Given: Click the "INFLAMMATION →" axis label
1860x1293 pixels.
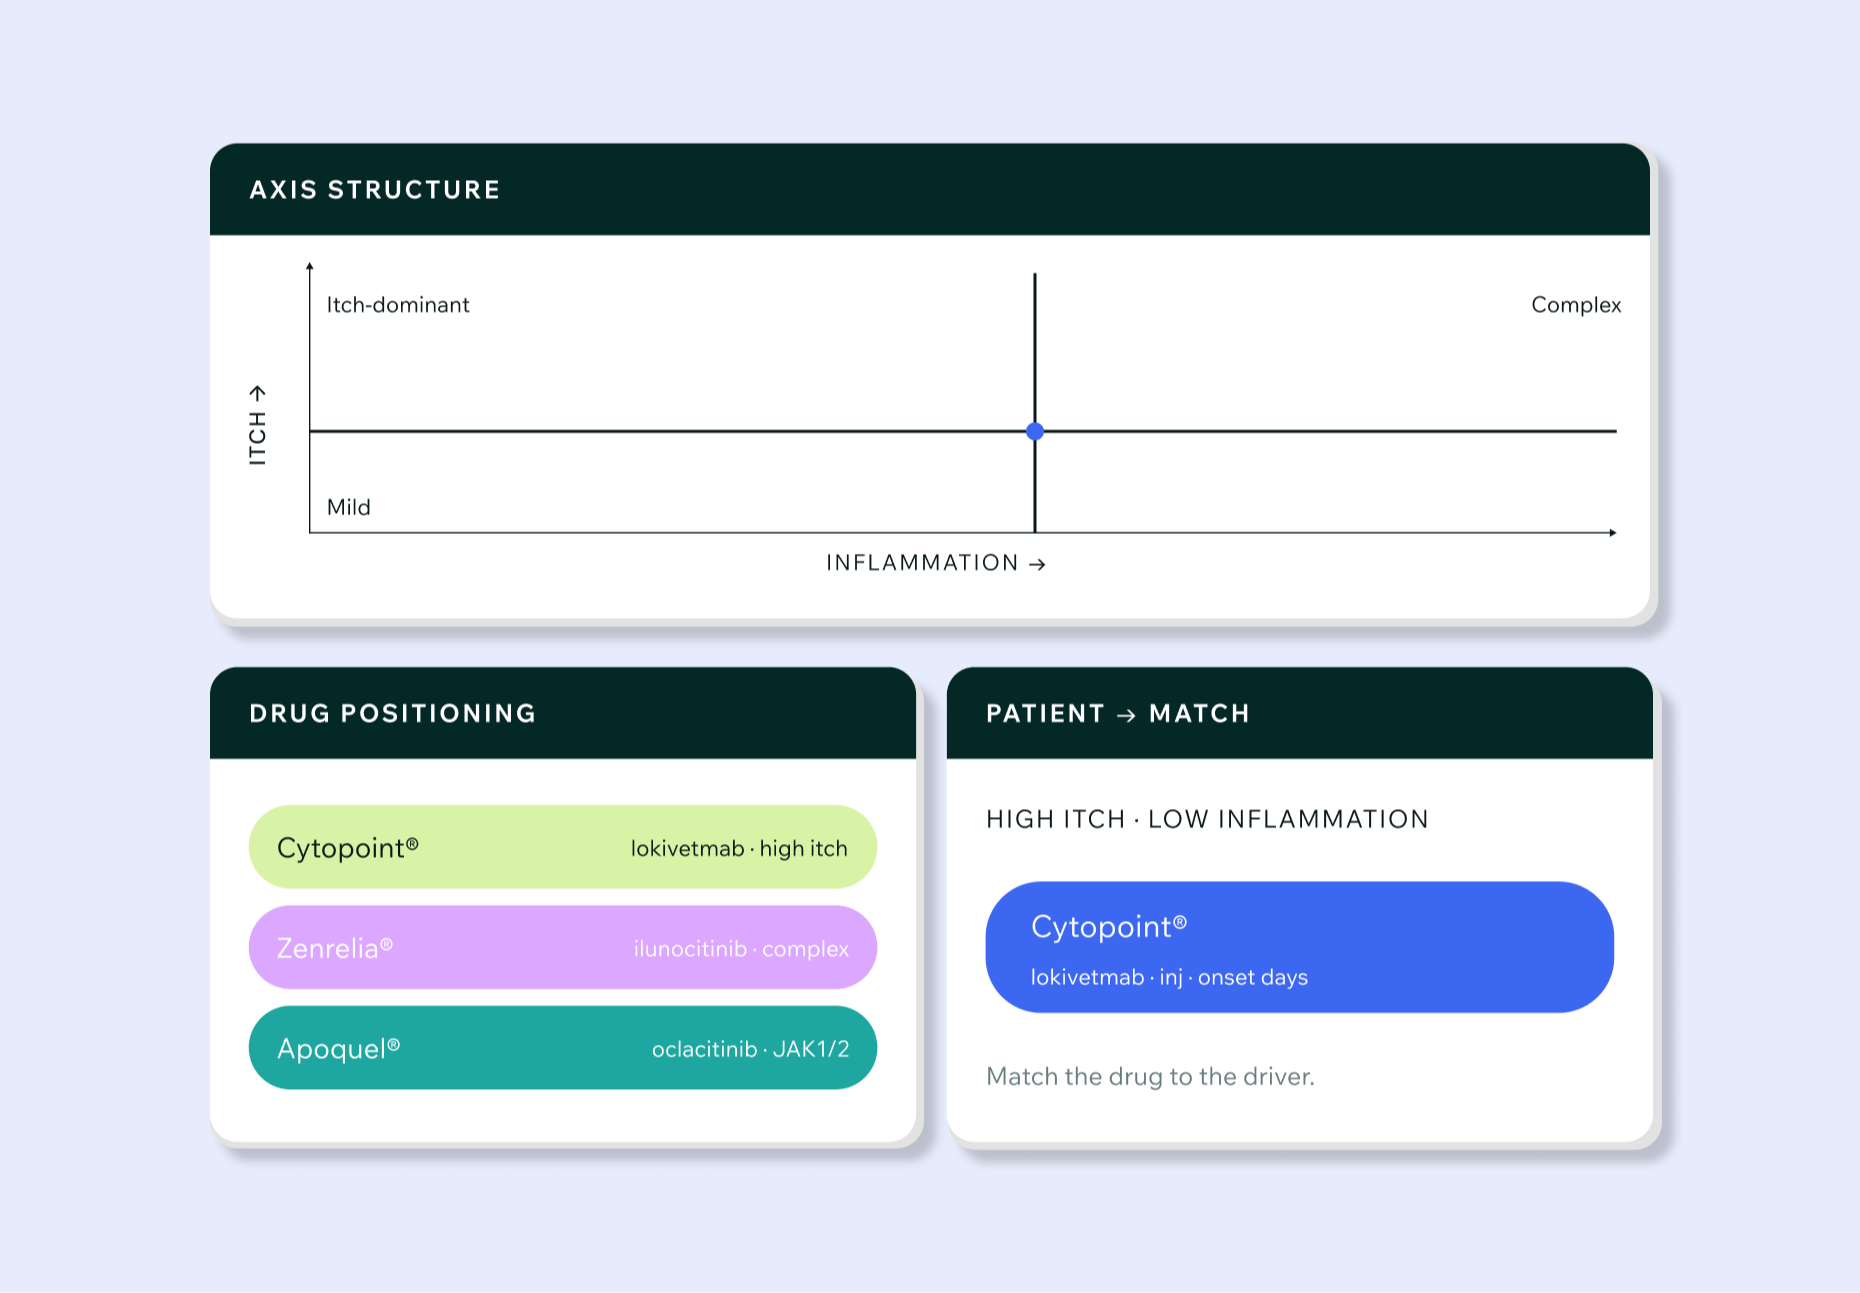Looking at the screenshot, I should 936,563.
